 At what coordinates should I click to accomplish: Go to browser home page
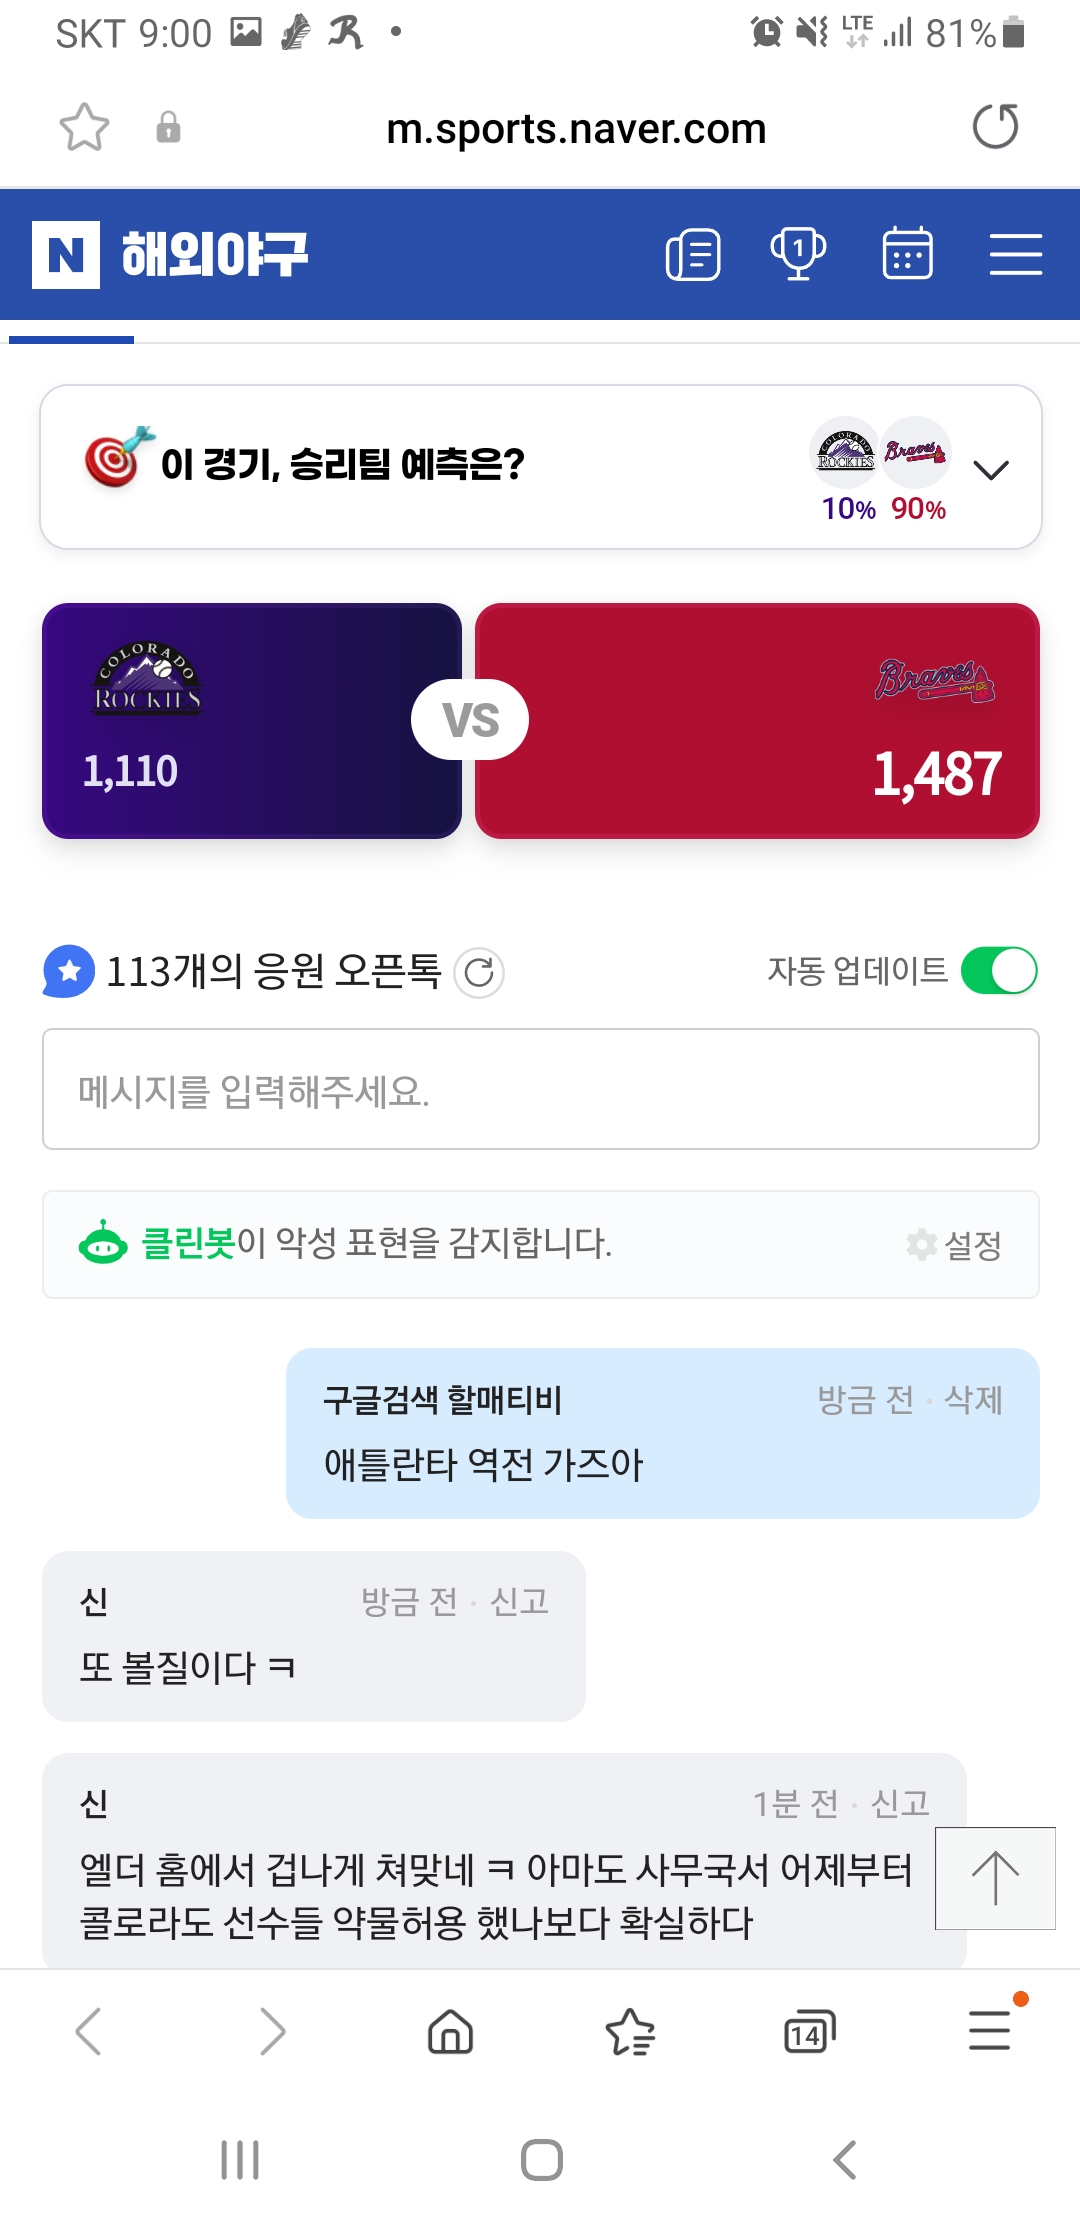tap(450, 2032)
